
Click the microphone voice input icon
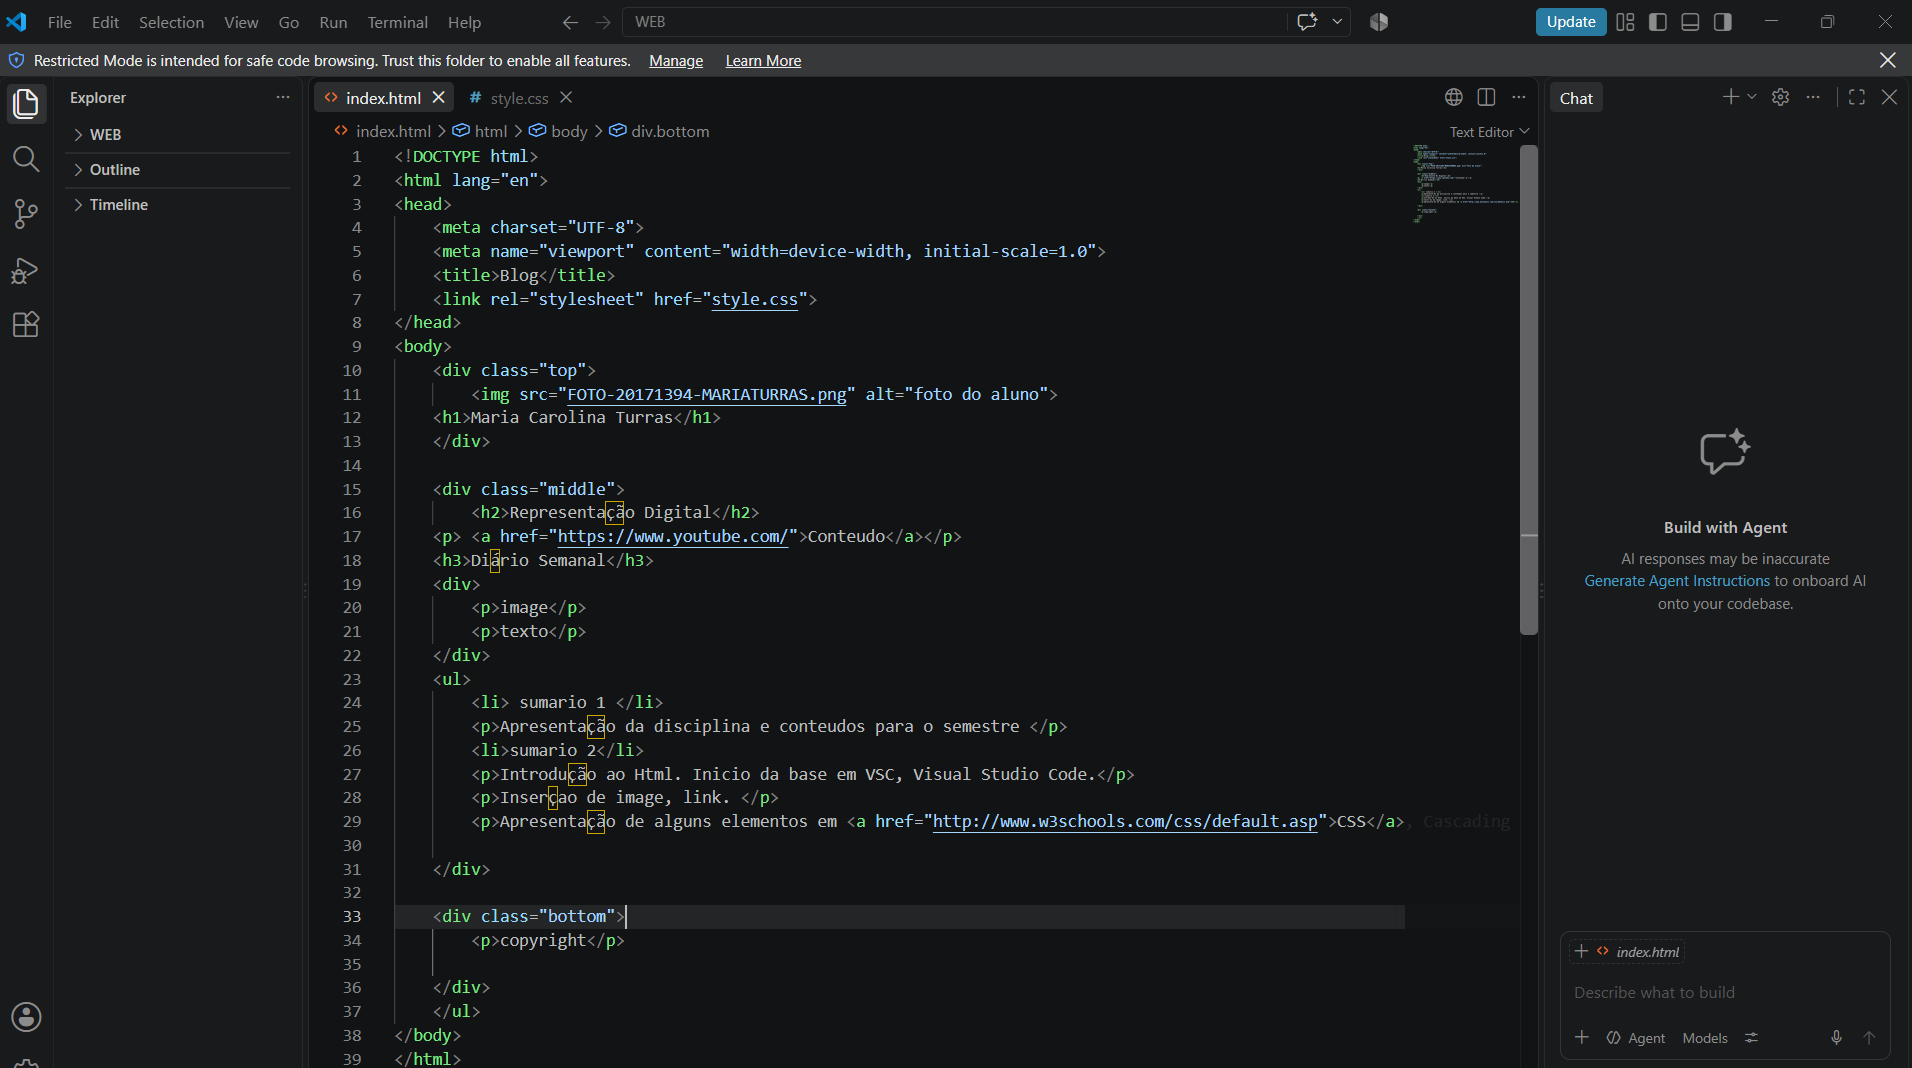tap(1836, 1038)
